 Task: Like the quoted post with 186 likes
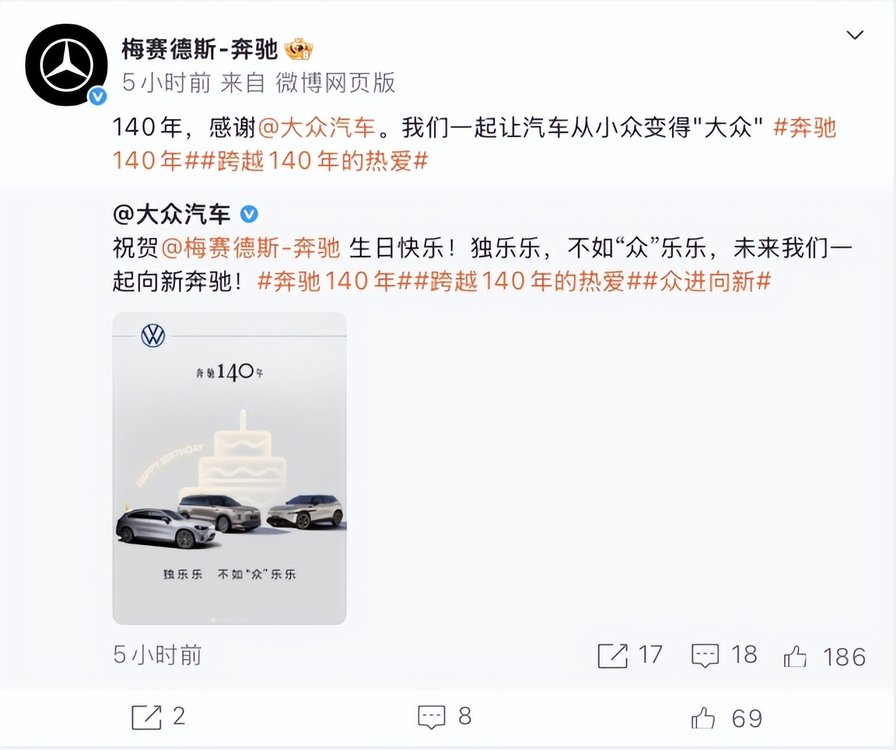(795, 656)
